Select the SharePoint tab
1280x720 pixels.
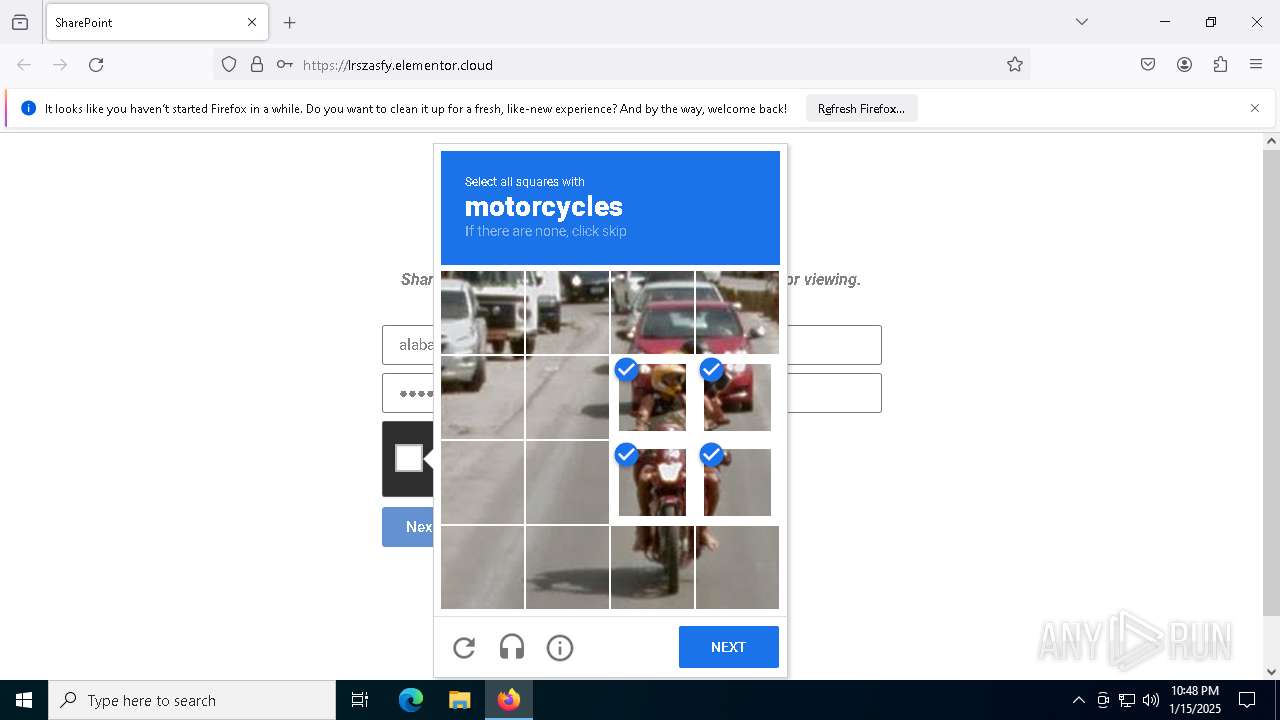[157, 22]
